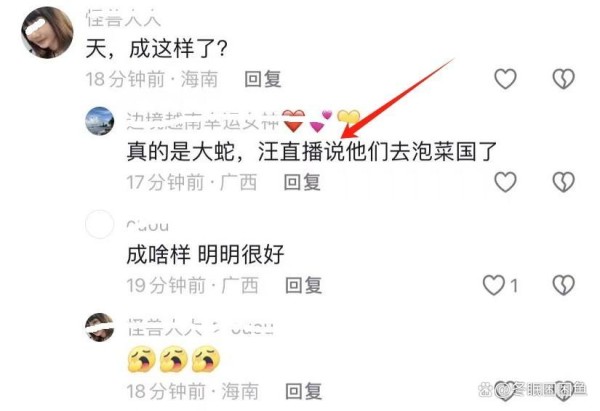Open the blank white avatar profile
The width and height of the screenshot is (600, 411).
[x=99, y=224]
